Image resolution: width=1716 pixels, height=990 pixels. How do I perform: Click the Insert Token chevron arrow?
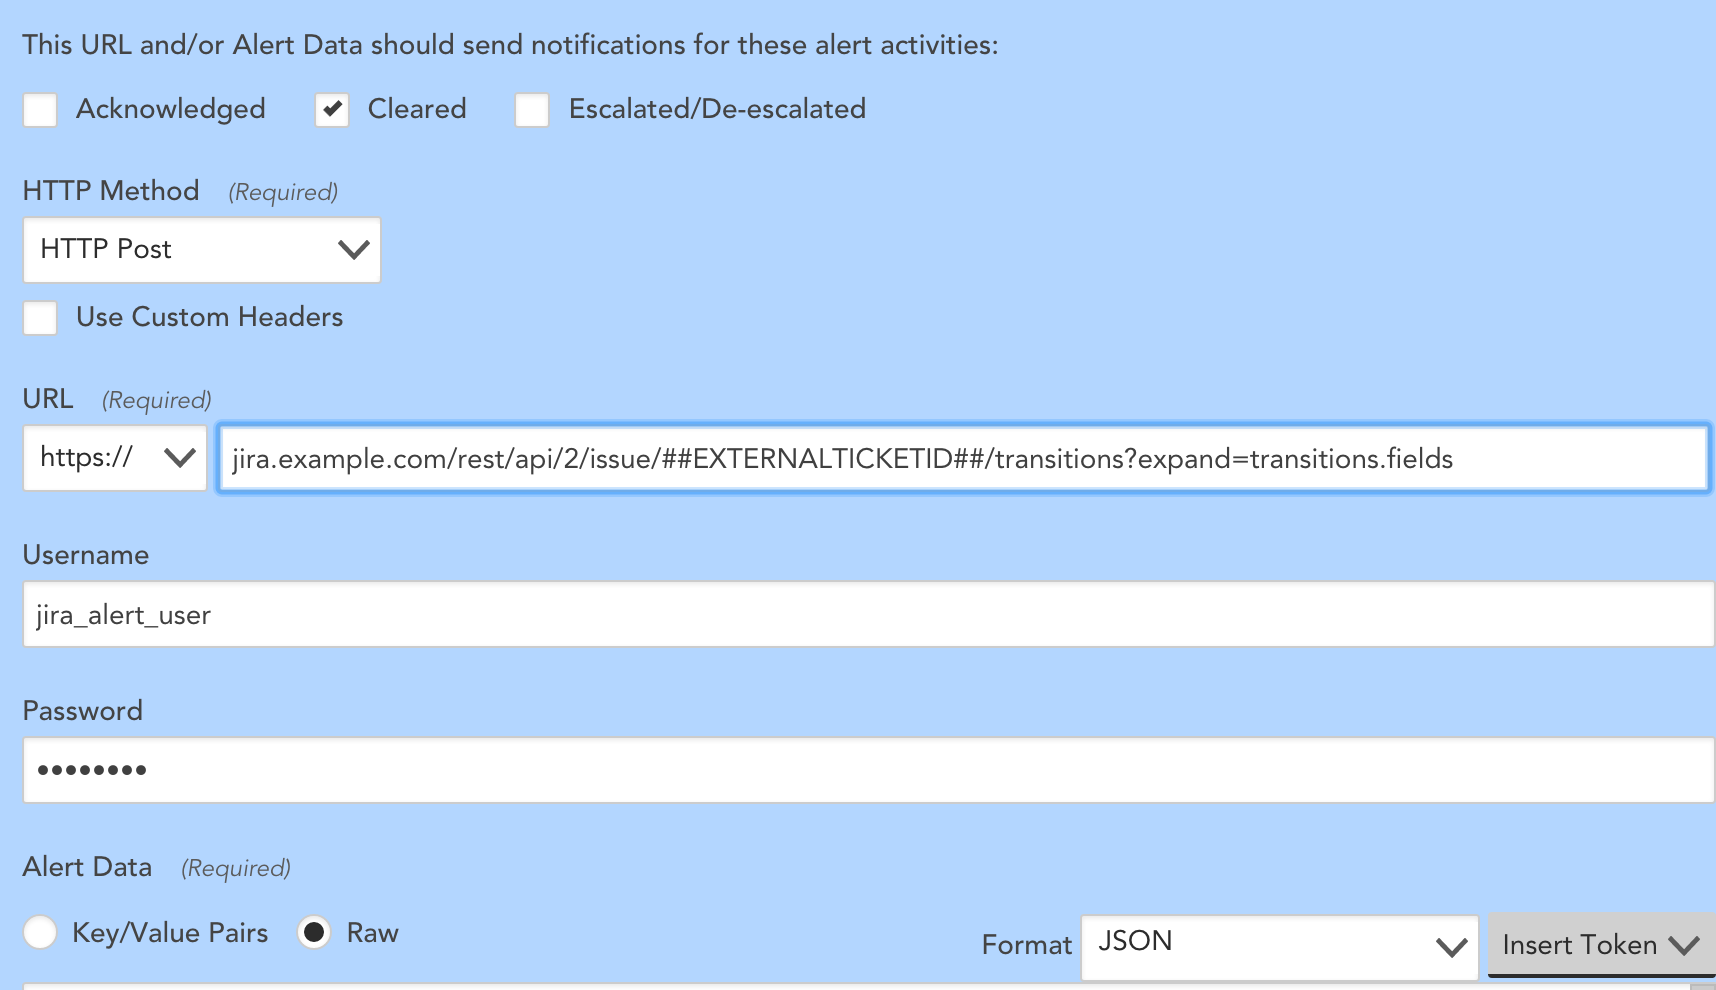1684,945
